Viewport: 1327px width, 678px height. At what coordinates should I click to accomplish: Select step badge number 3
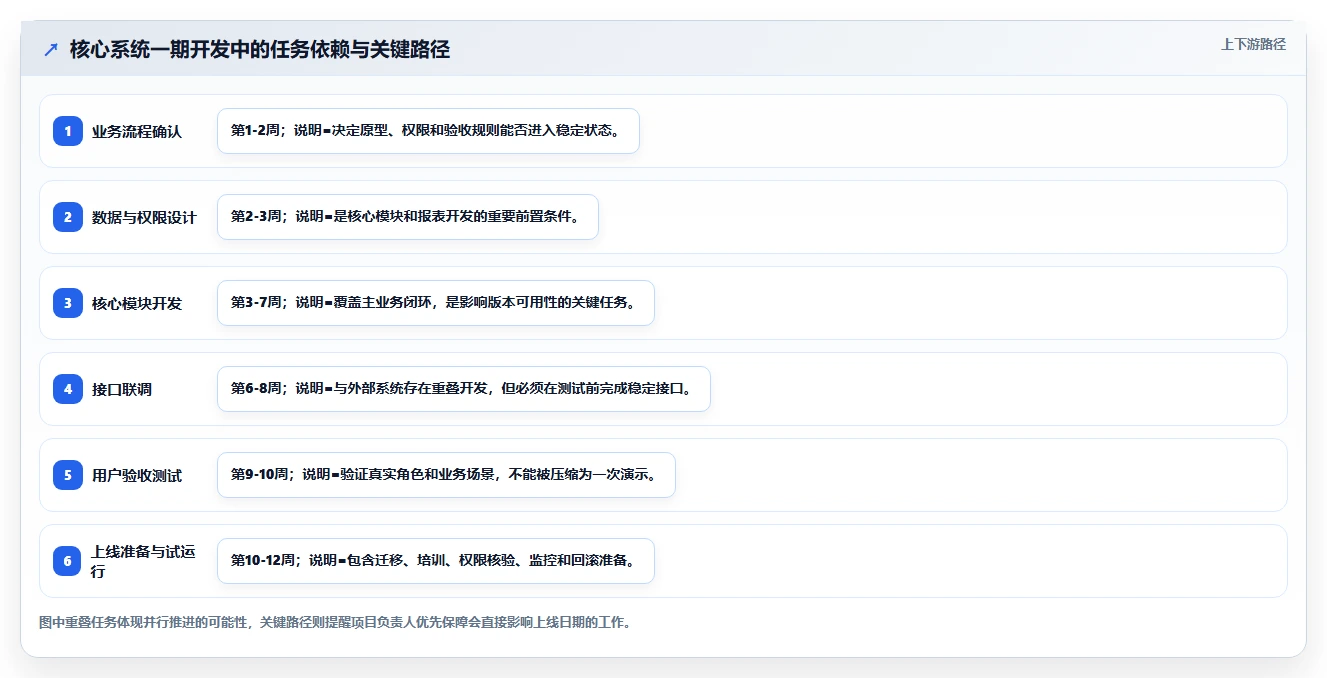pyautogui.click(x=68, y=303)
